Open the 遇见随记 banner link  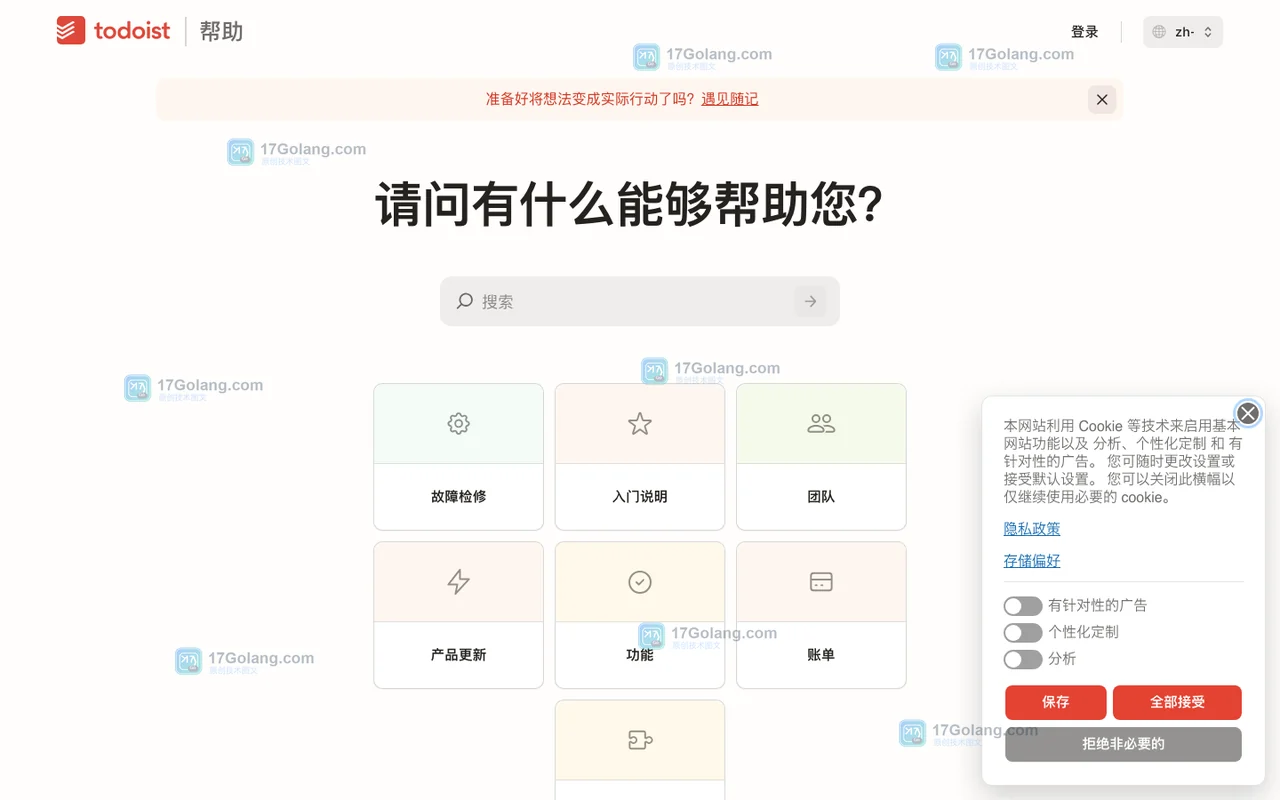(x=730, y=99)
